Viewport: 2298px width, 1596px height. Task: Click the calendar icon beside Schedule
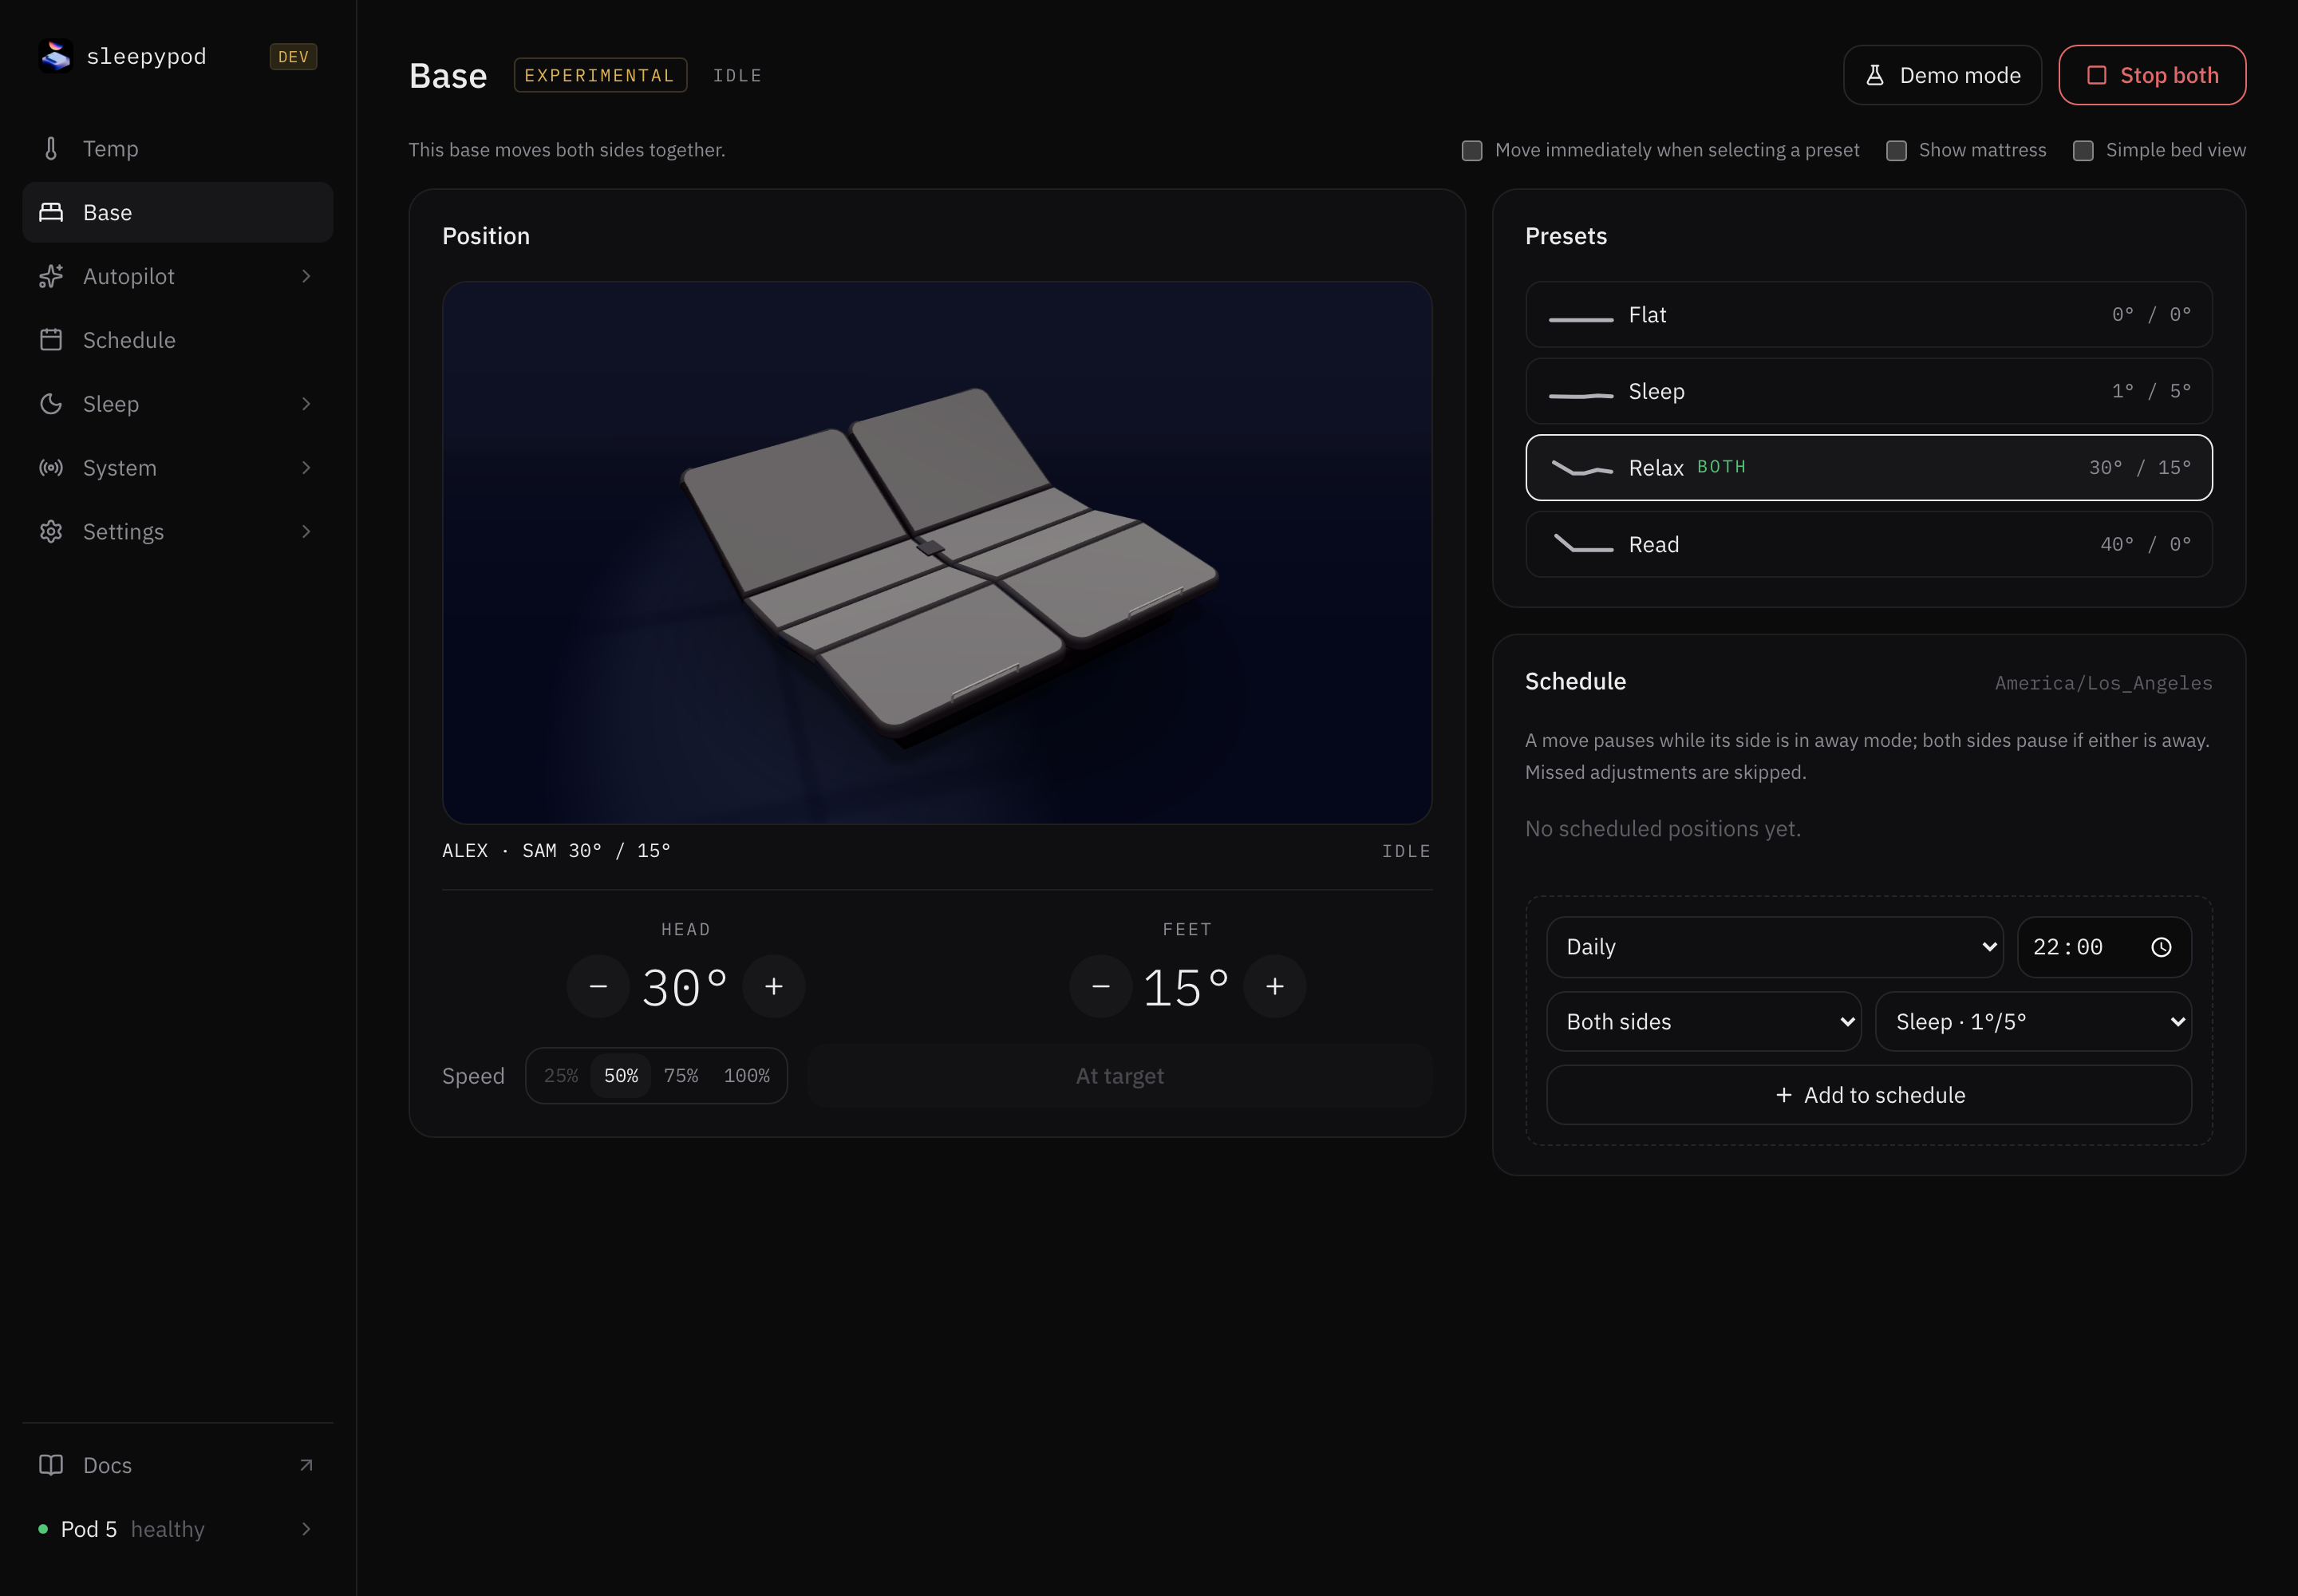(51, 340)
